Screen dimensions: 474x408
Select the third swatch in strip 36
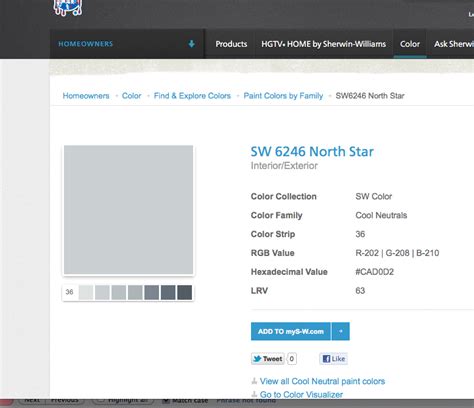pos(119,292)
